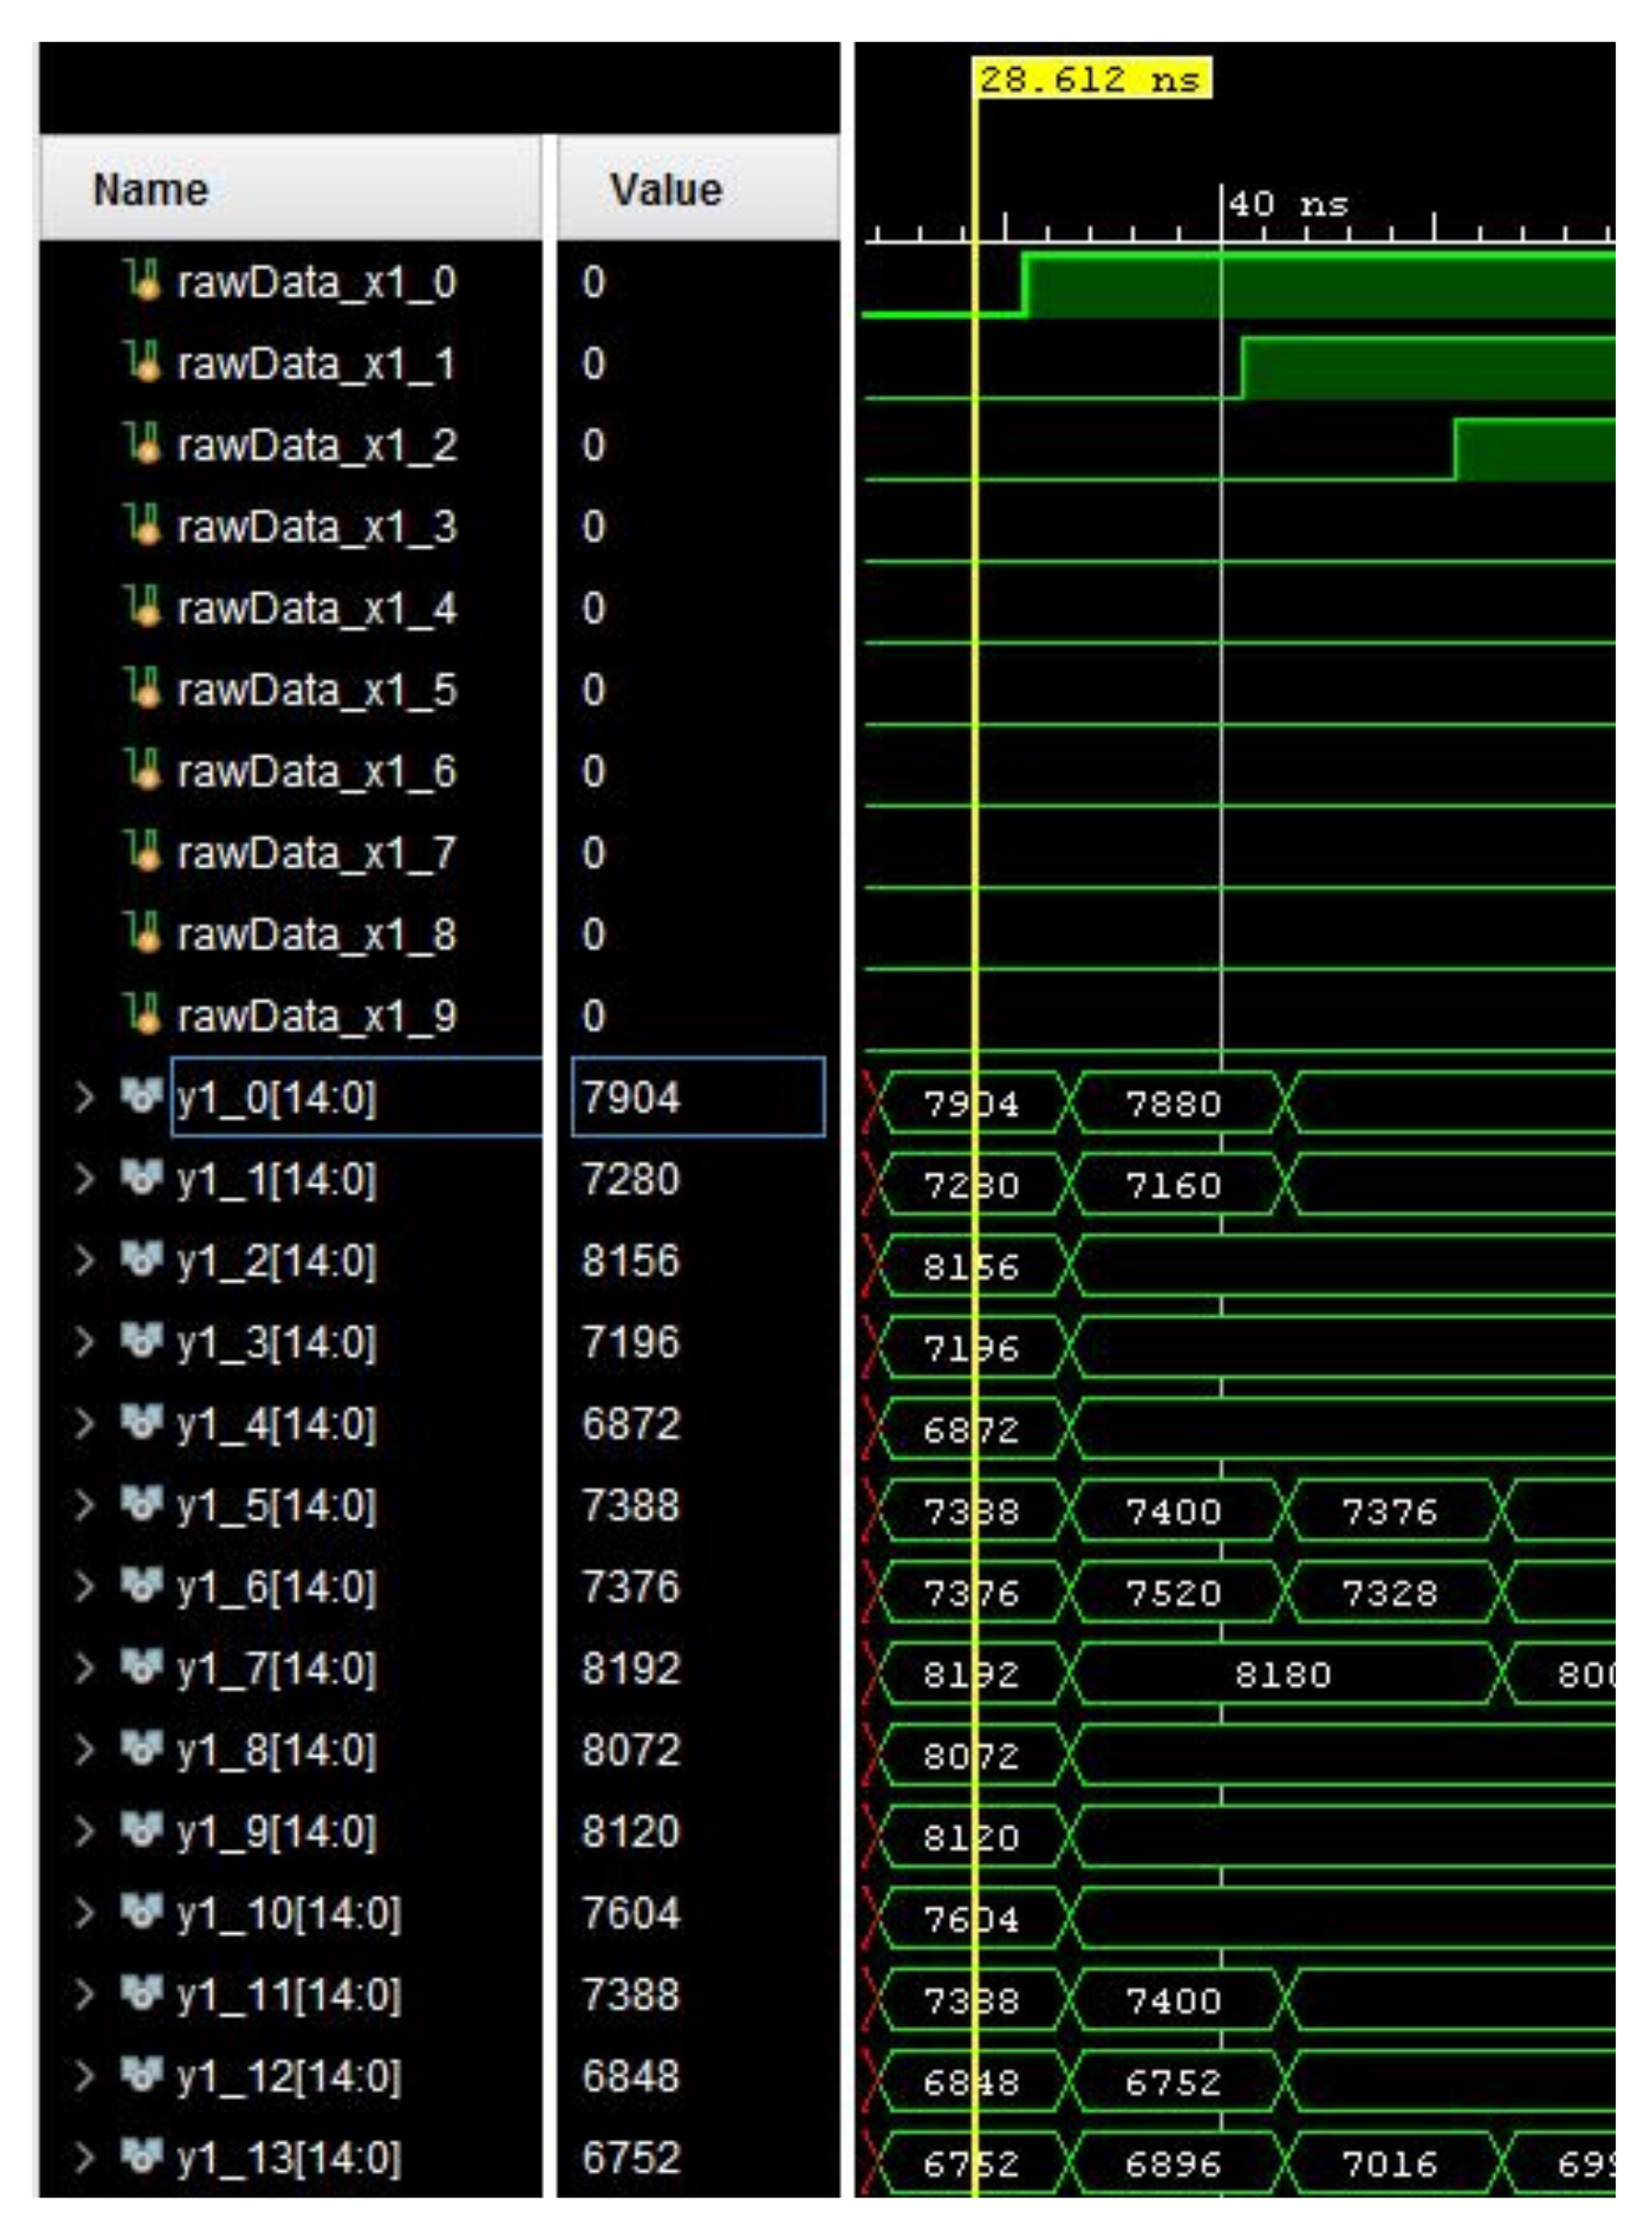
Task: Click the signal icon beside rawData_x1_4
Action: (143, 607)
